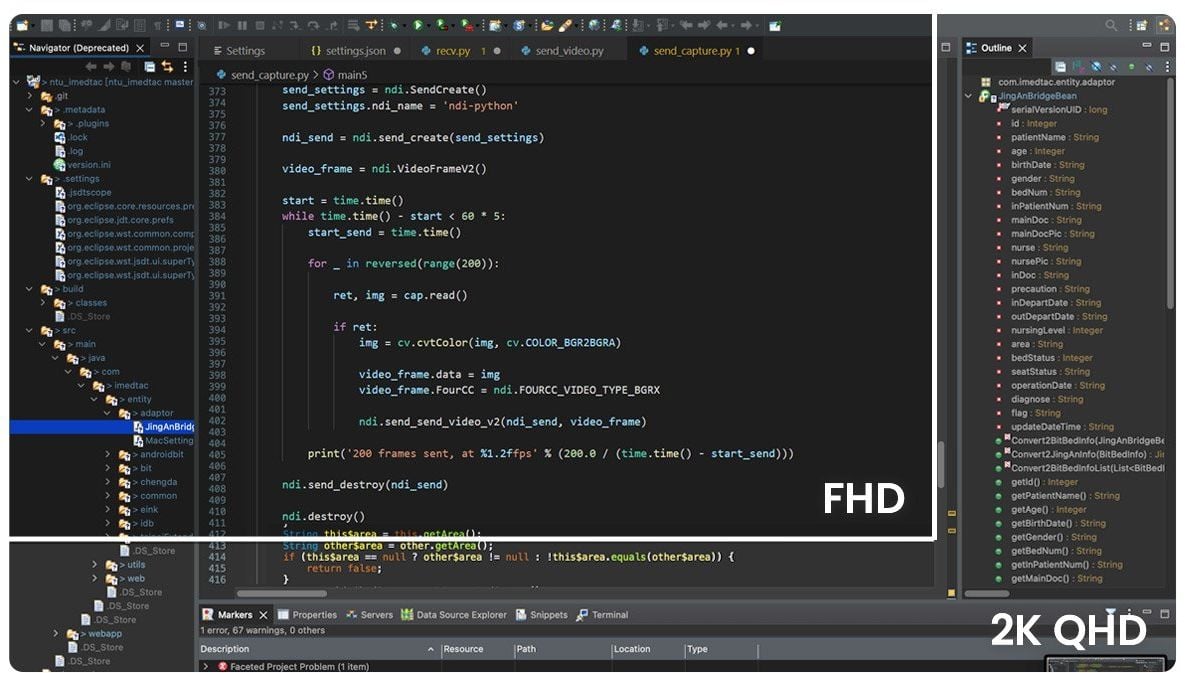Maximize the Outline panel
1185x673 pixels.
click(x=1165, y=47)
